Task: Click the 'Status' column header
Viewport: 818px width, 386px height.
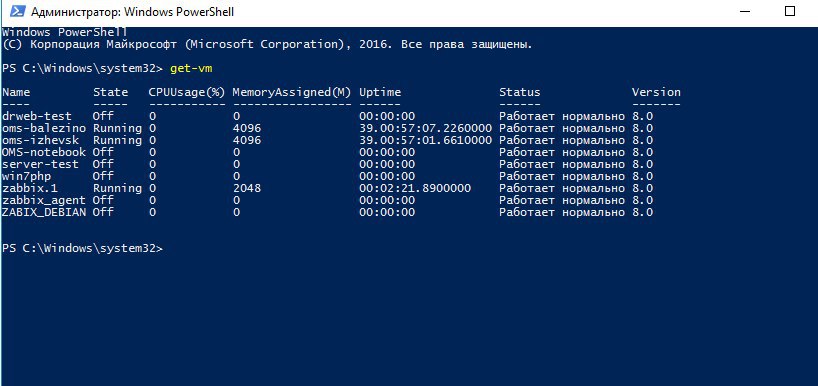Action: tap(520, 92)
